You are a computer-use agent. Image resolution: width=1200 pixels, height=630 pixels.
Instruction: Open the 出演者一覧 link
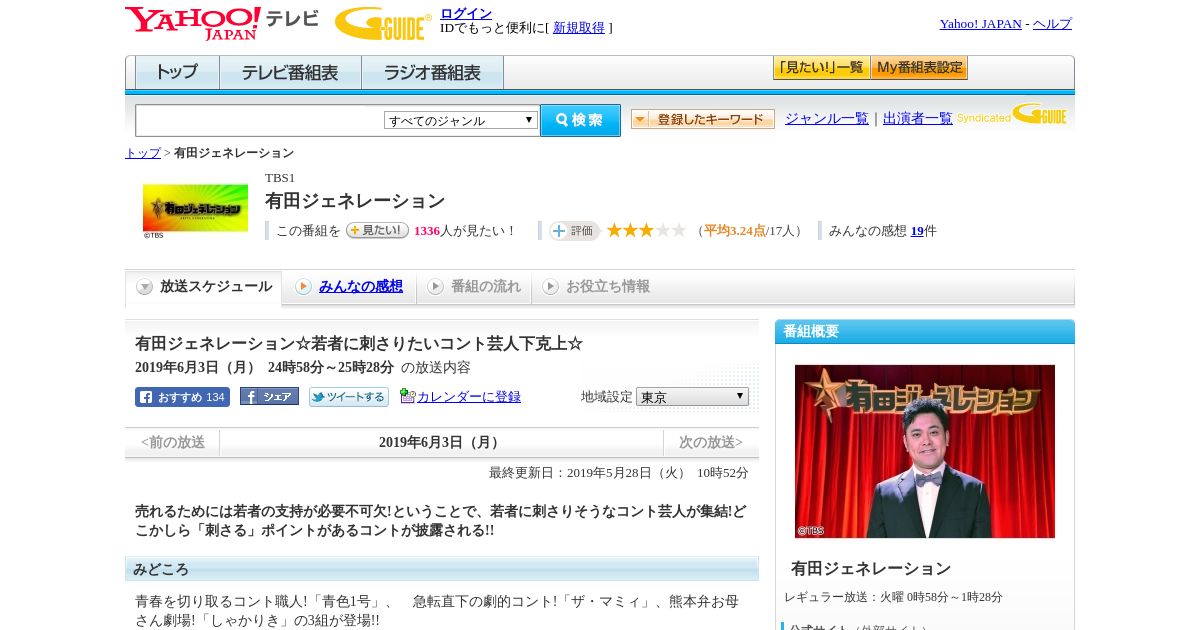917,118
